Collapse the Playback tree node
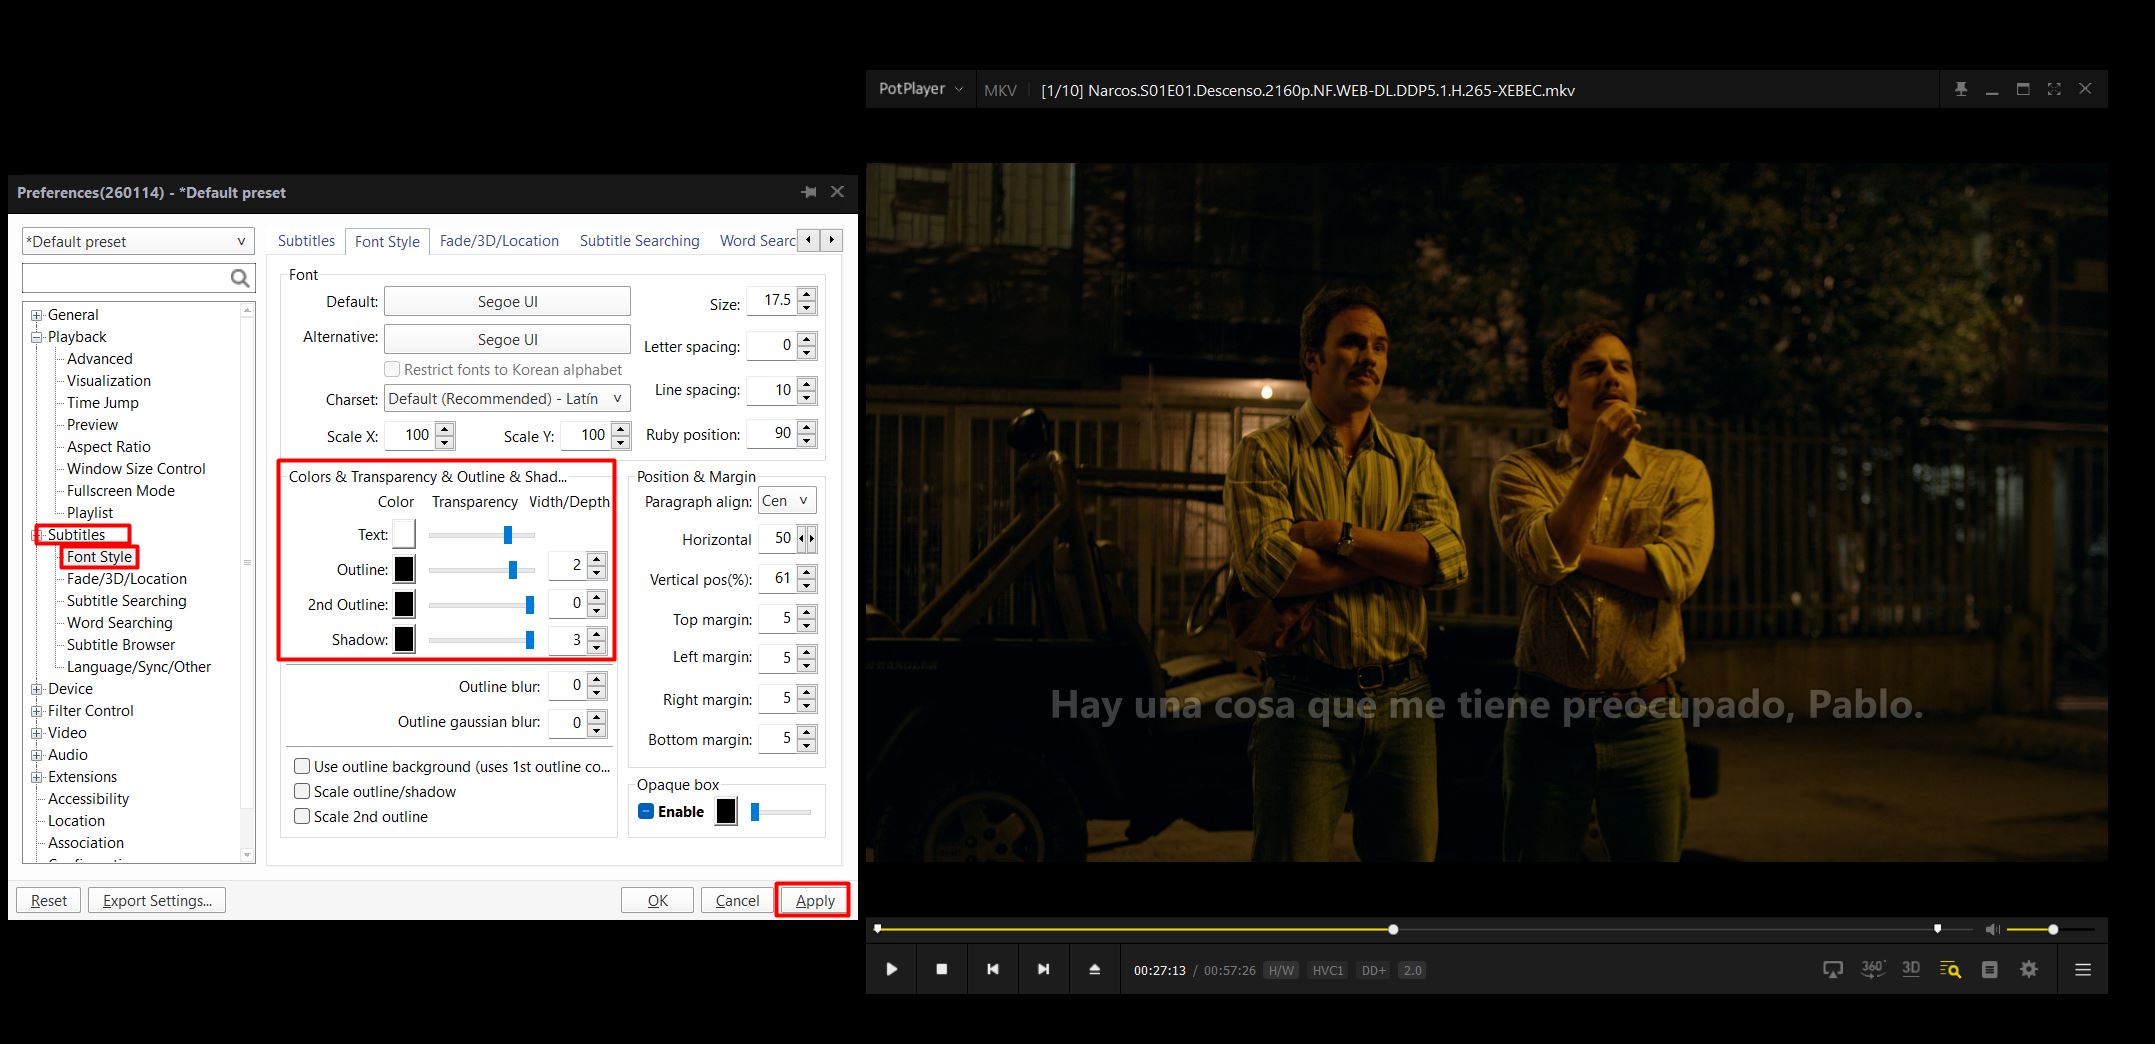Image resolution: width=2155 pixels, height=1044 pixels. 37,337
